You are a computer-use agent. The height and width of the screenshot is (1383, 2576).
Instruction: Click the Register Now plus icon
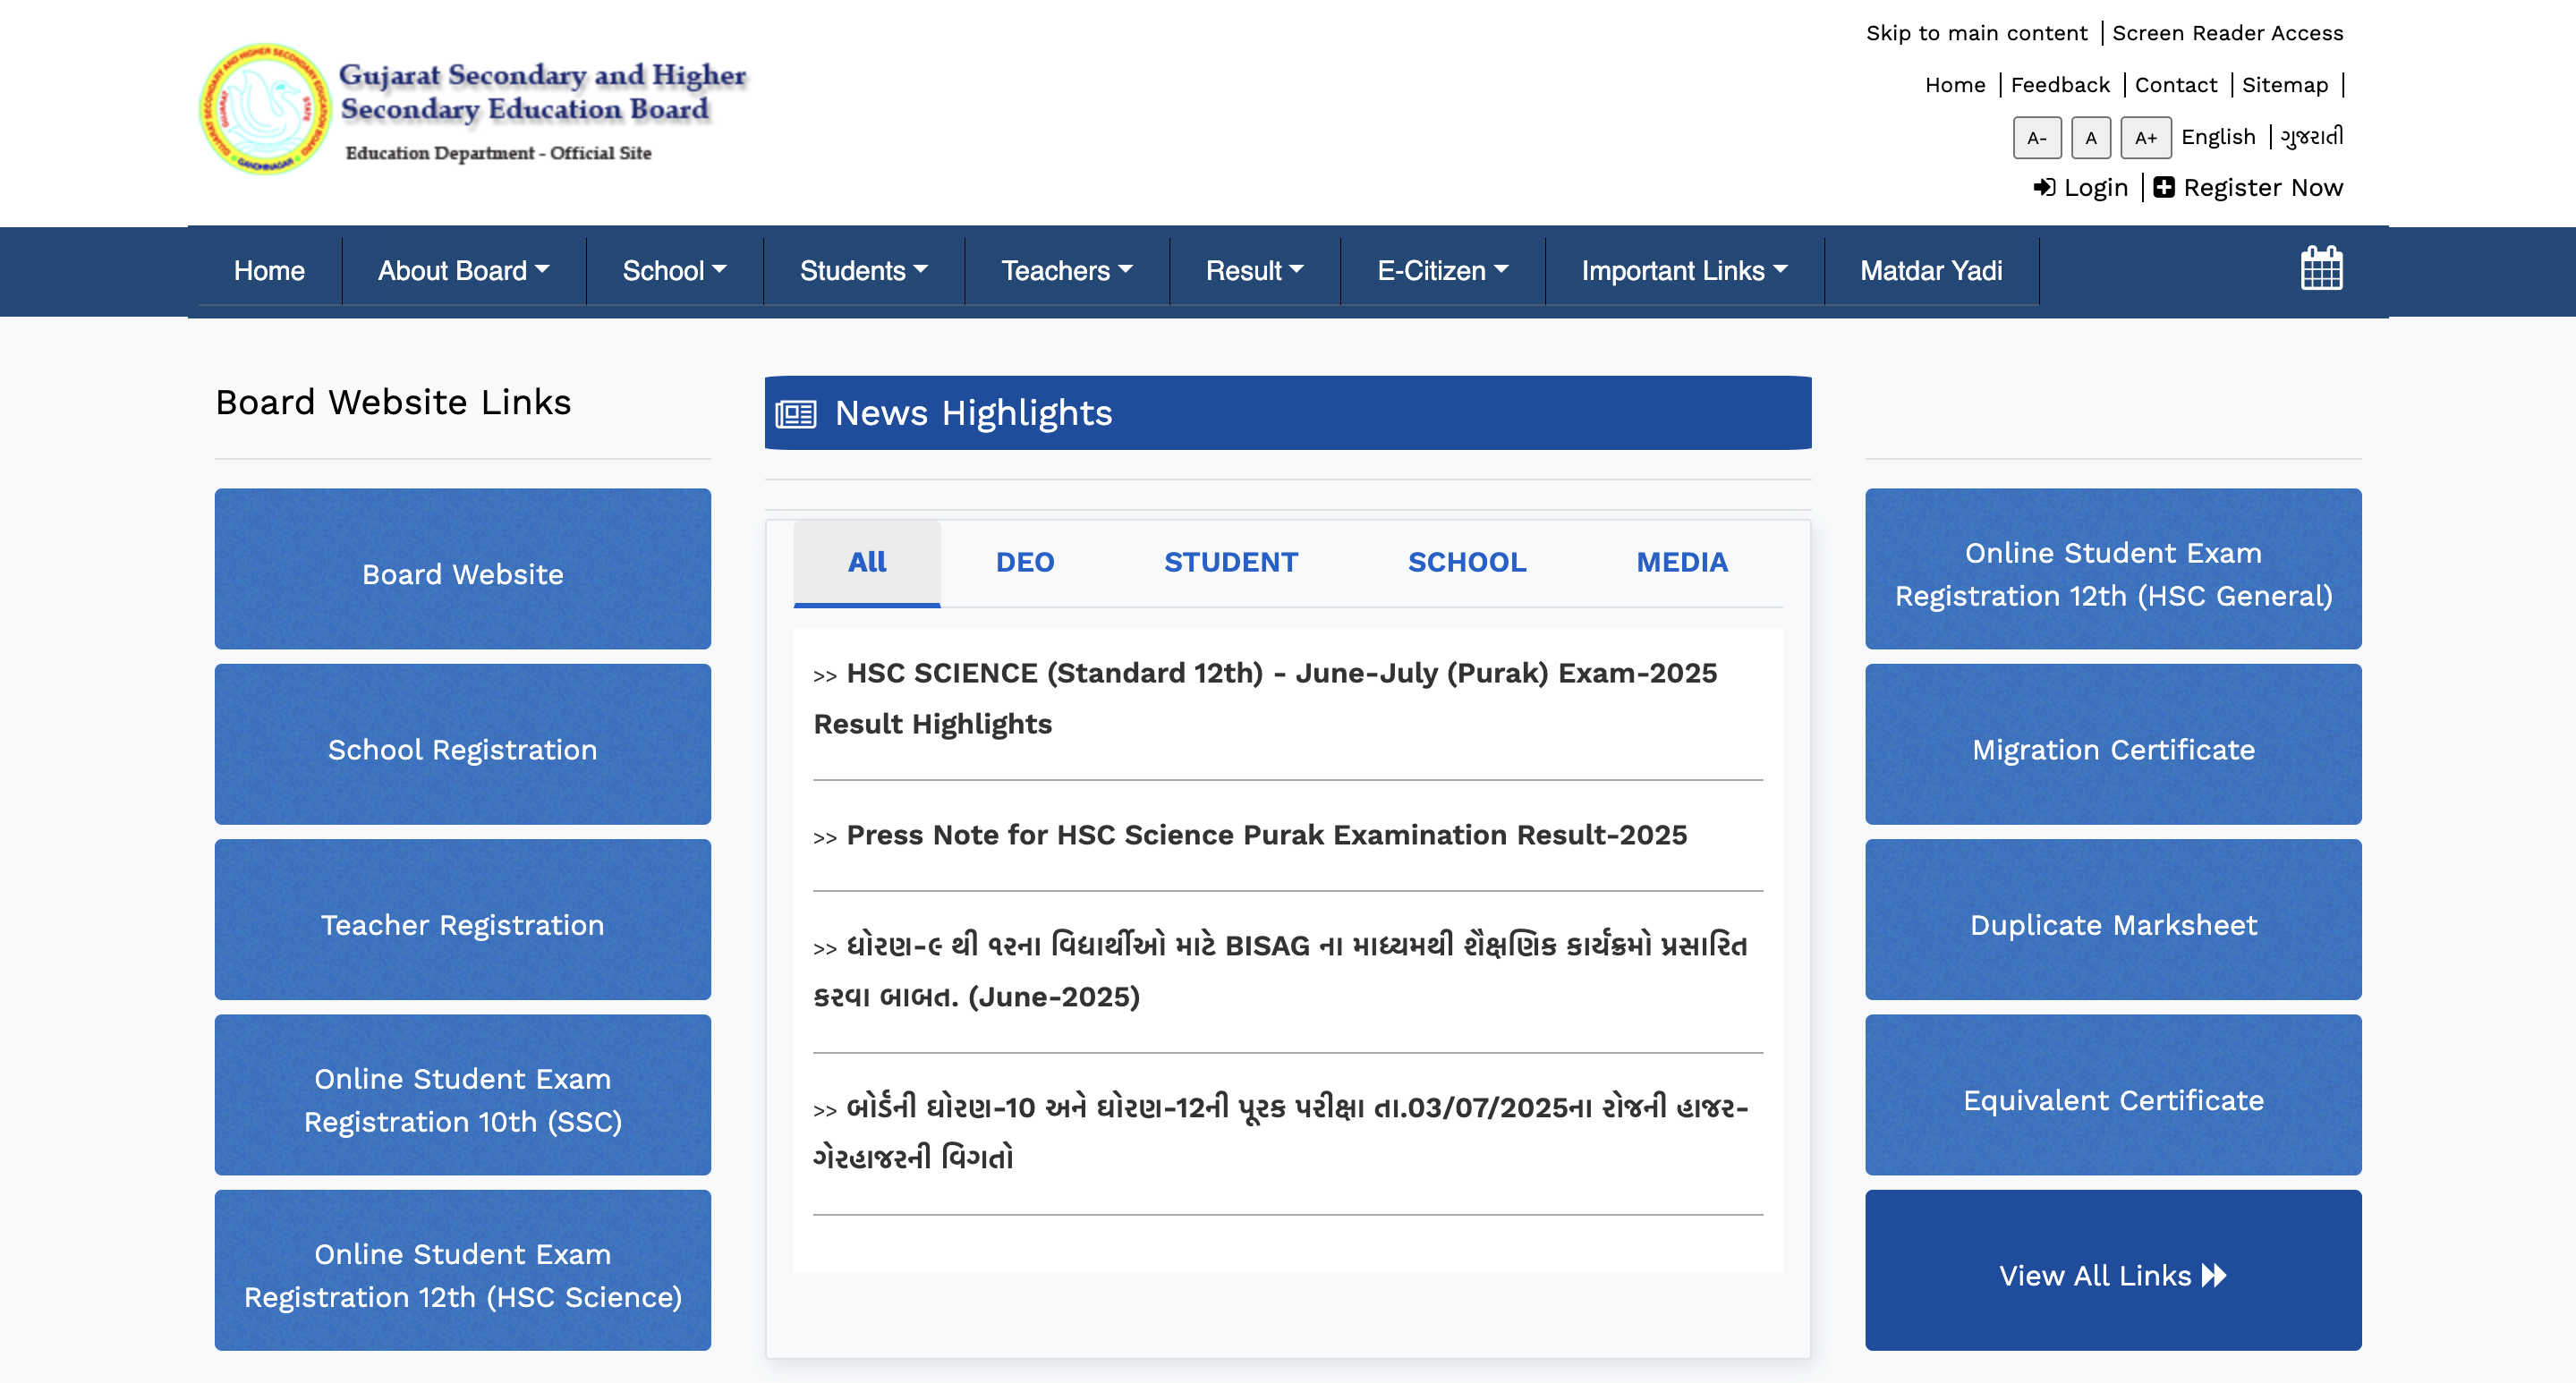pyautogui.click(x=2165, y=186)
